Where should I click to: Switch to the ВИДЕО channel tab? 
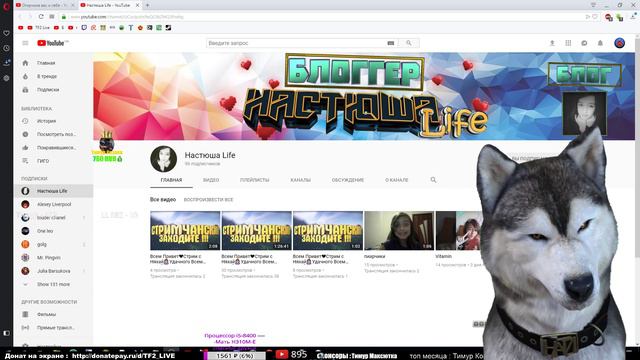click(211, 180)
